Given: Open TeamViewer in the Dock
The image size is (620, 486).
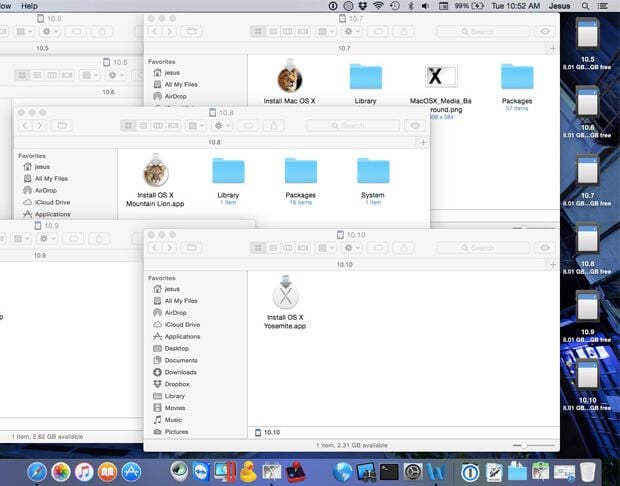Looking at the screenshot, I should (201, 472).
